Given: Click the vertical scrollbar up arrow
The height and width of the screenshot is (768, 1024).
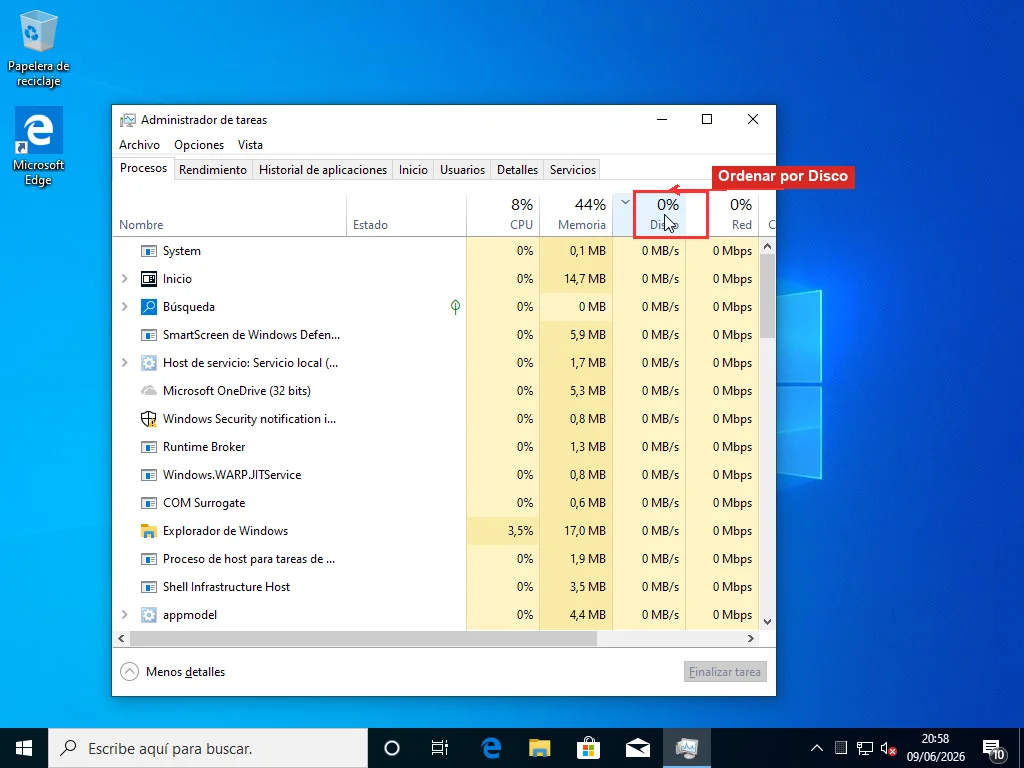Looking at the screenshot, I should point(767,246).
